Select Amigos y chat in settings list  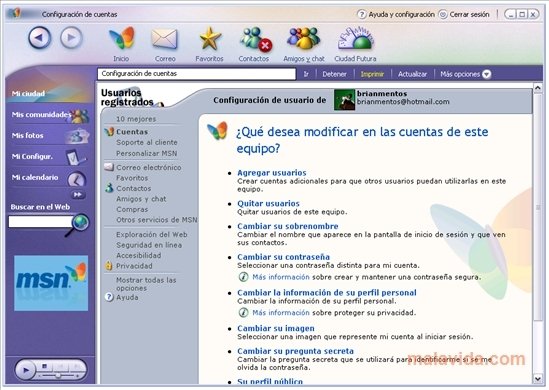point(141,199)
